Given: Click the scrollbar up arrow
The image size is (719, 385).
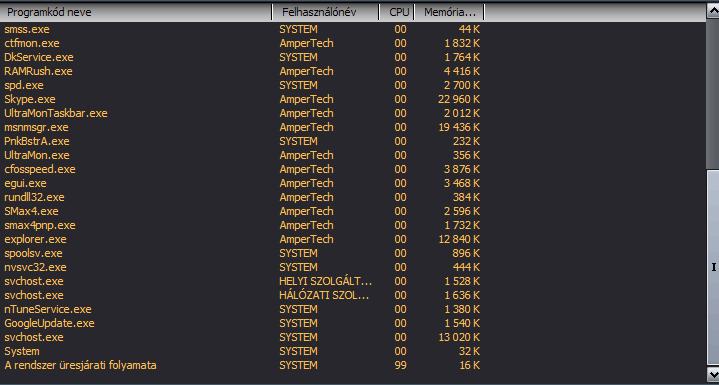Looking at the screenshot, I should pos(713,12).
